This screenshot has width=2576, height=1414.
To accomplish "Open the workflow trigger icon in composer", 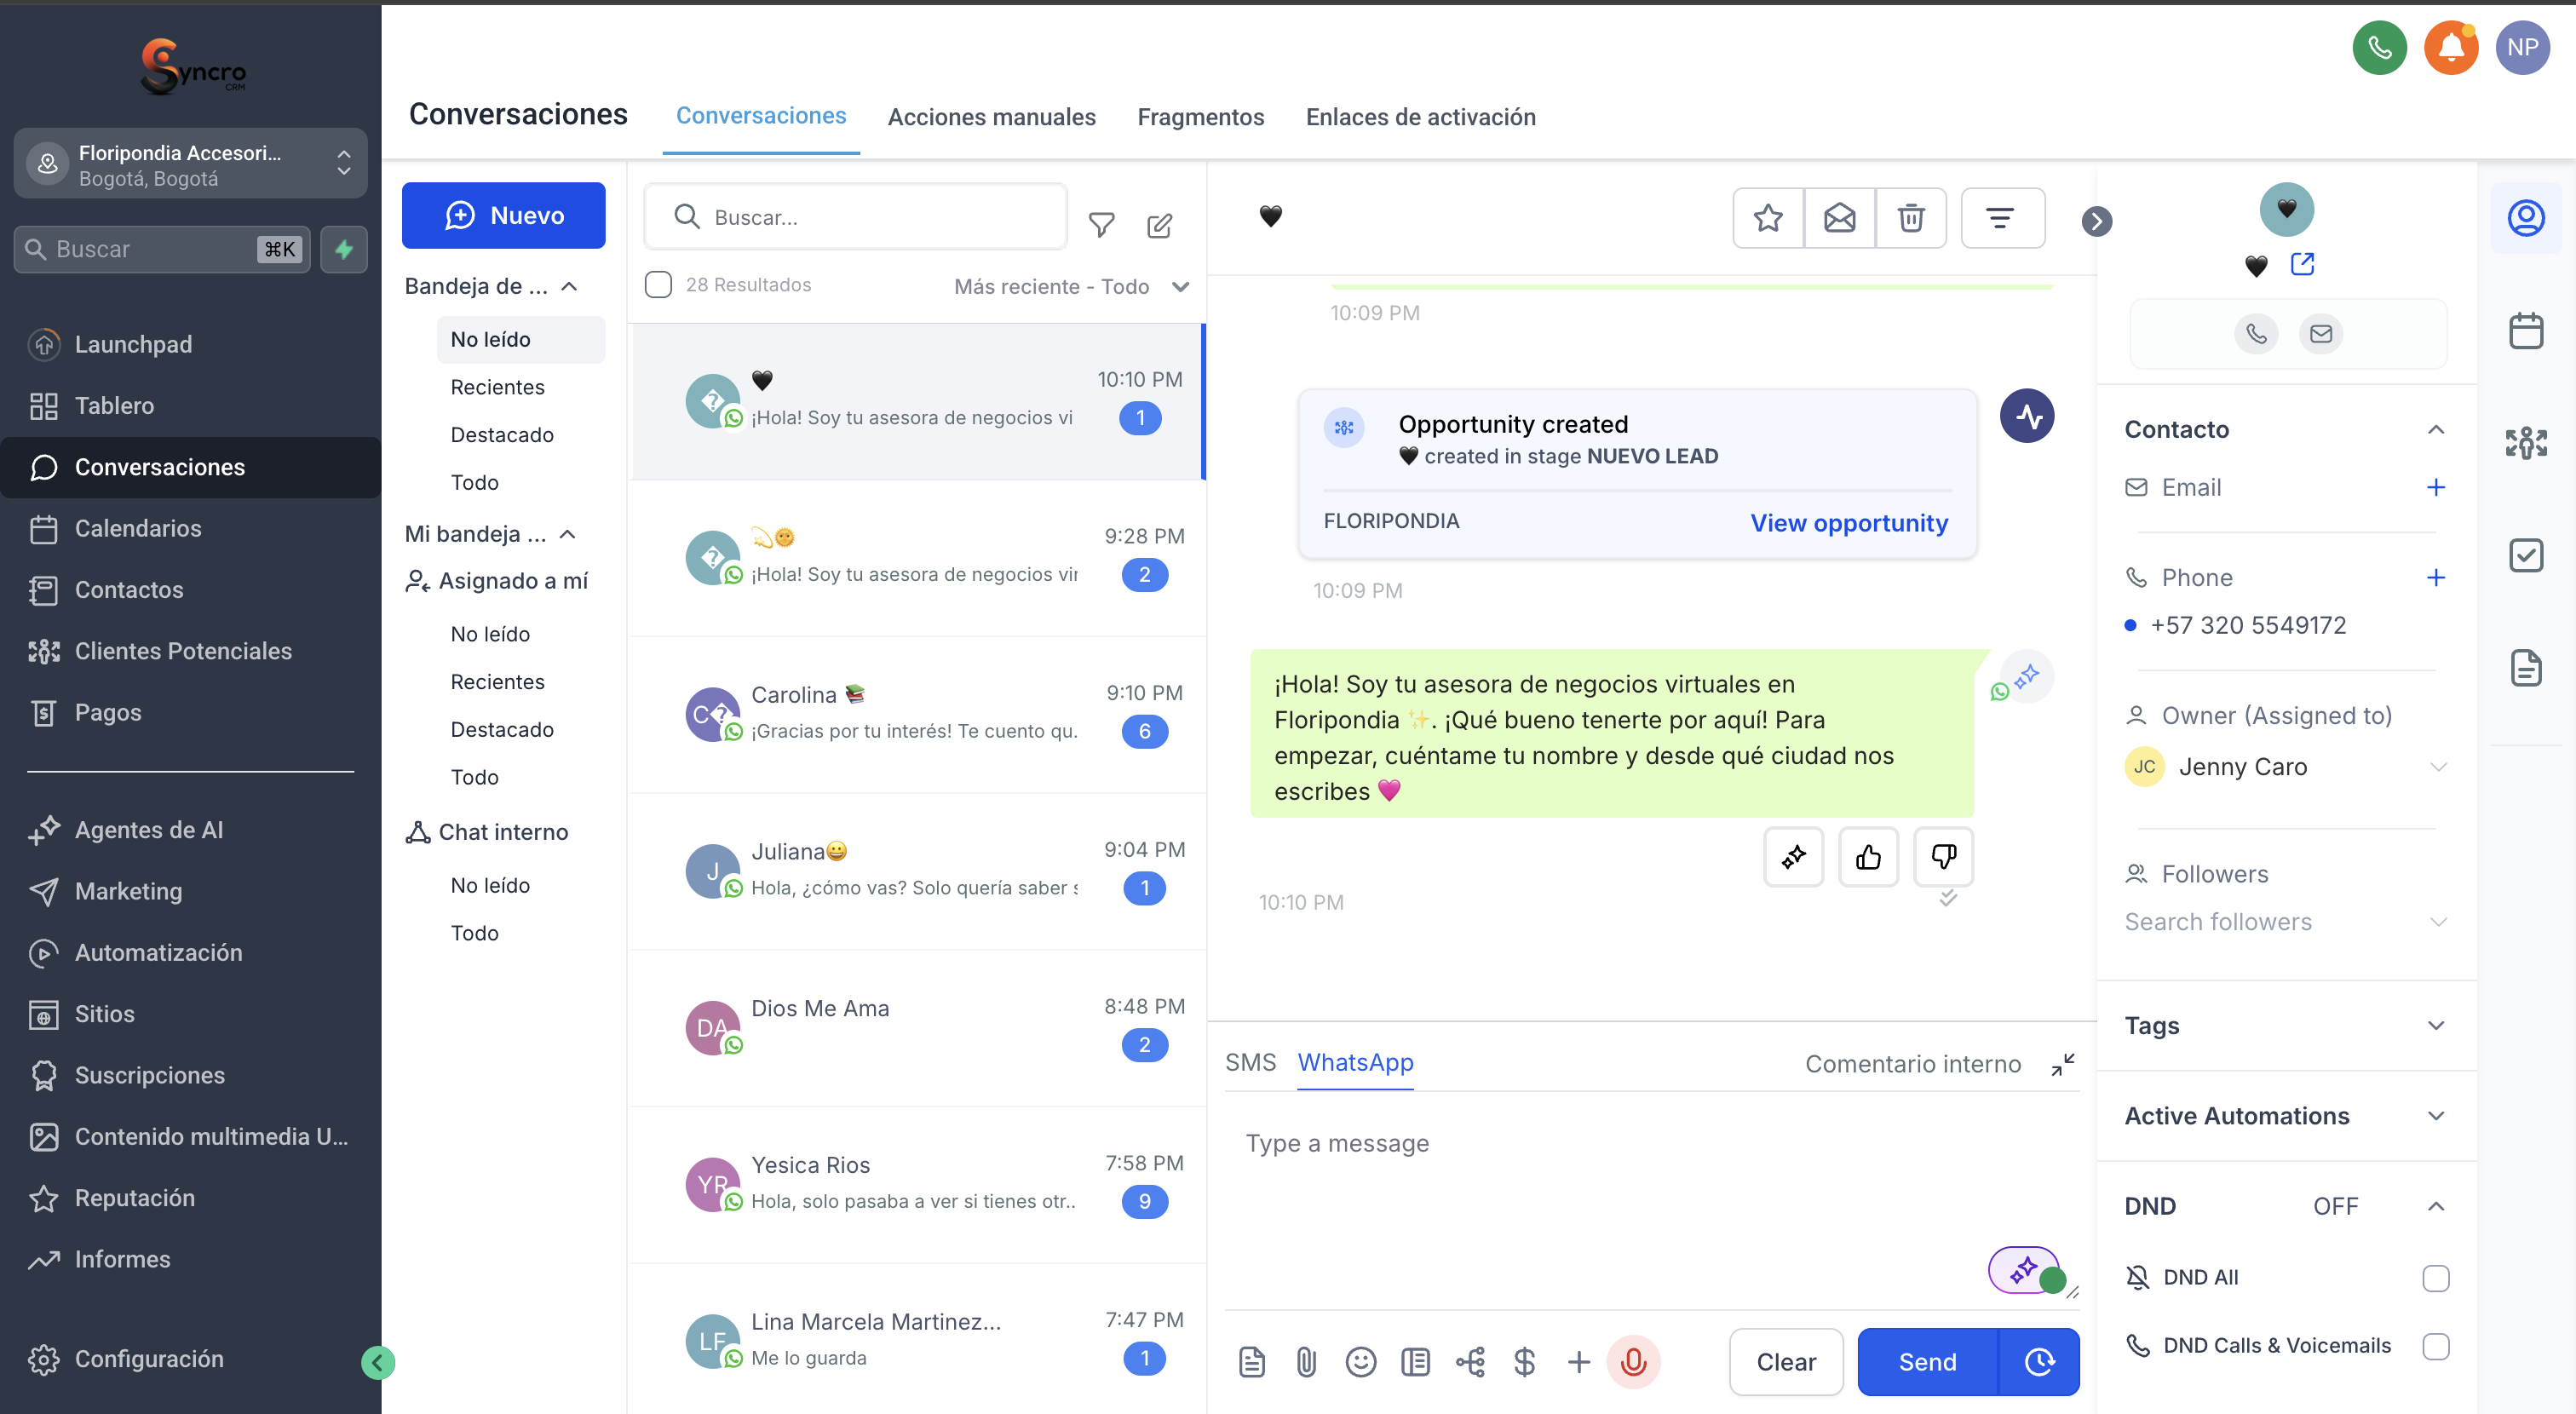I will [x=1469, y=1361].
